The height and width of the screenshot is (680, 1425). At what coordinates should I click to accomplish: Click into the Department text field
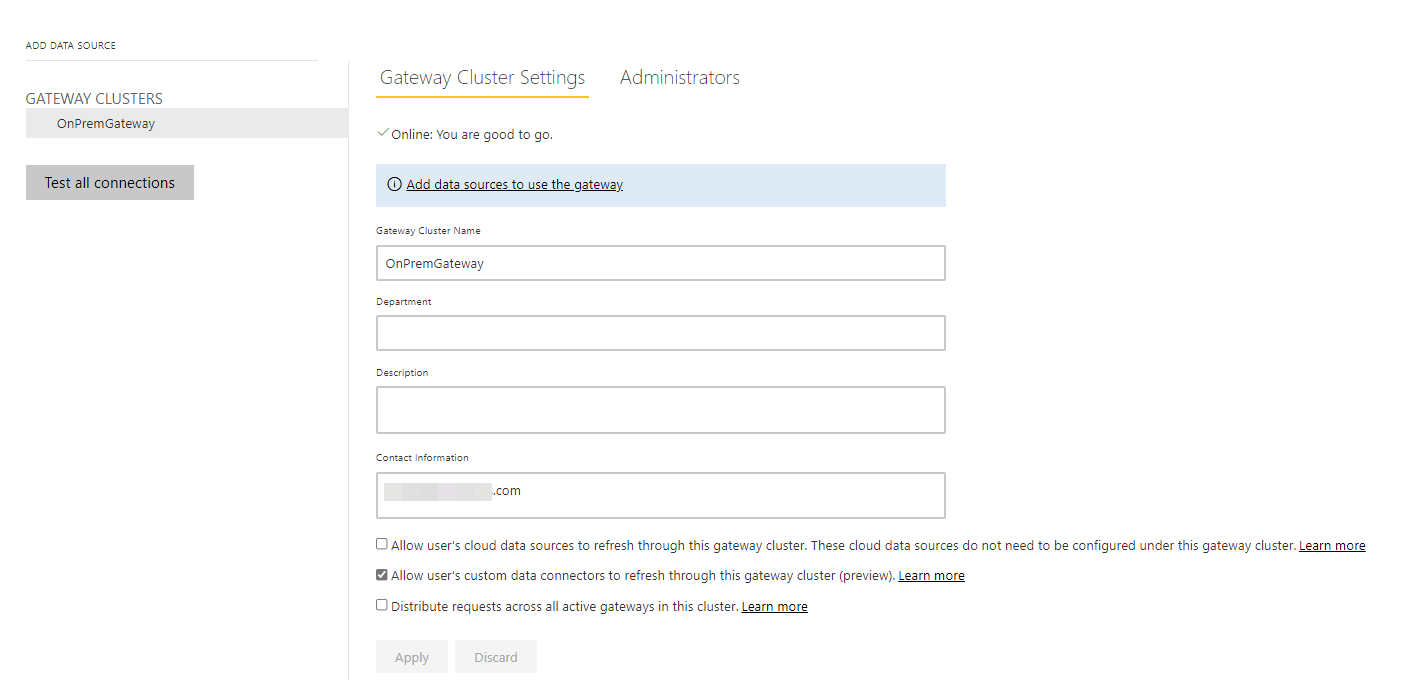[660, 333]
